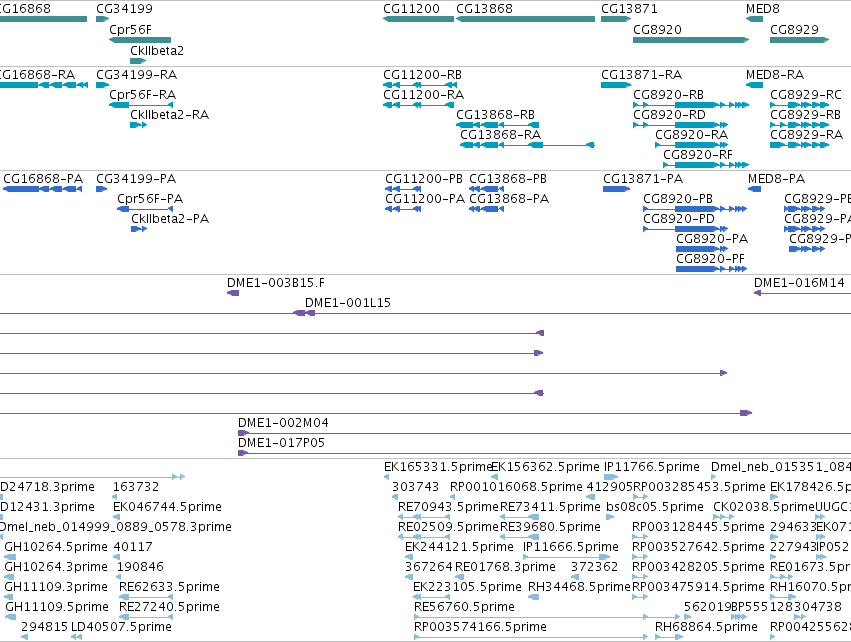Click transcript CG13868-RB label
The width and height of the screenshot is (851, 642).
pos(496,115)
